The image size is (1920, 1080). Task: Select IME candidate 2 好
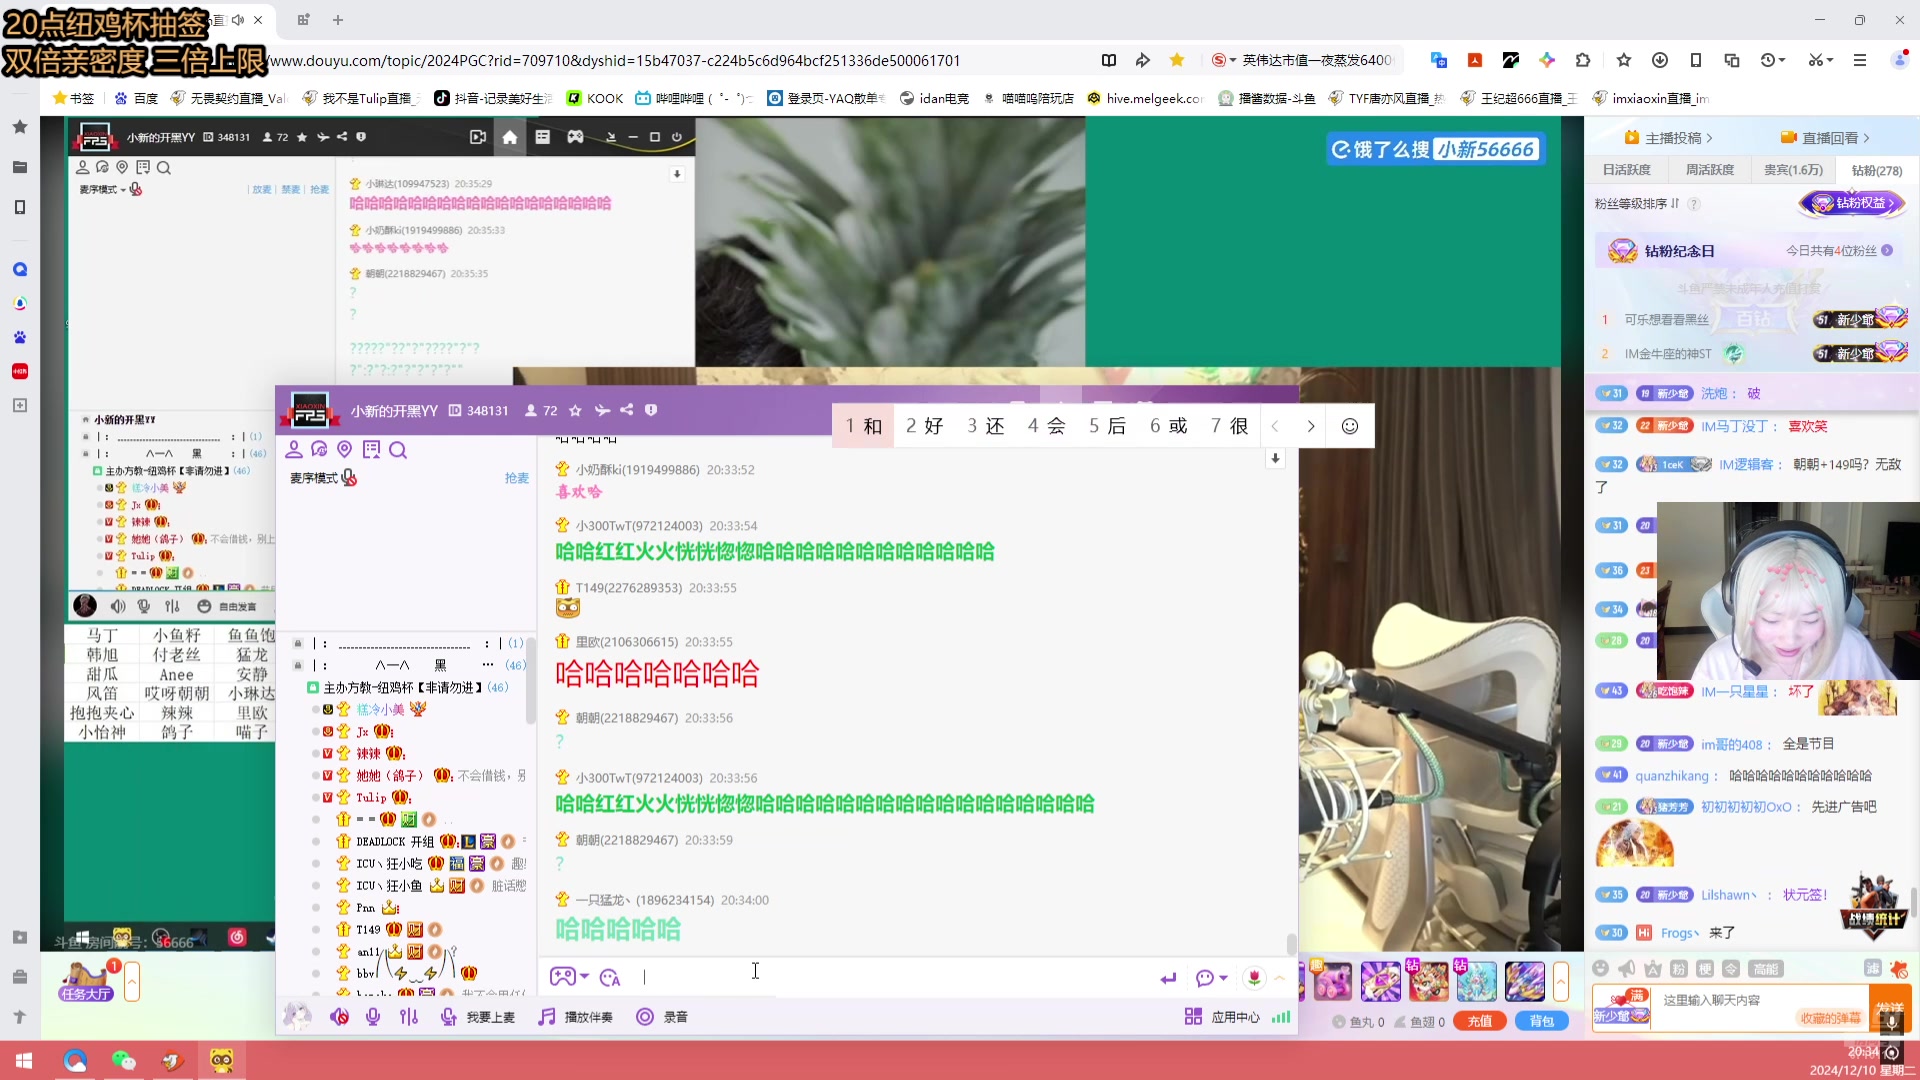[924, 426]
